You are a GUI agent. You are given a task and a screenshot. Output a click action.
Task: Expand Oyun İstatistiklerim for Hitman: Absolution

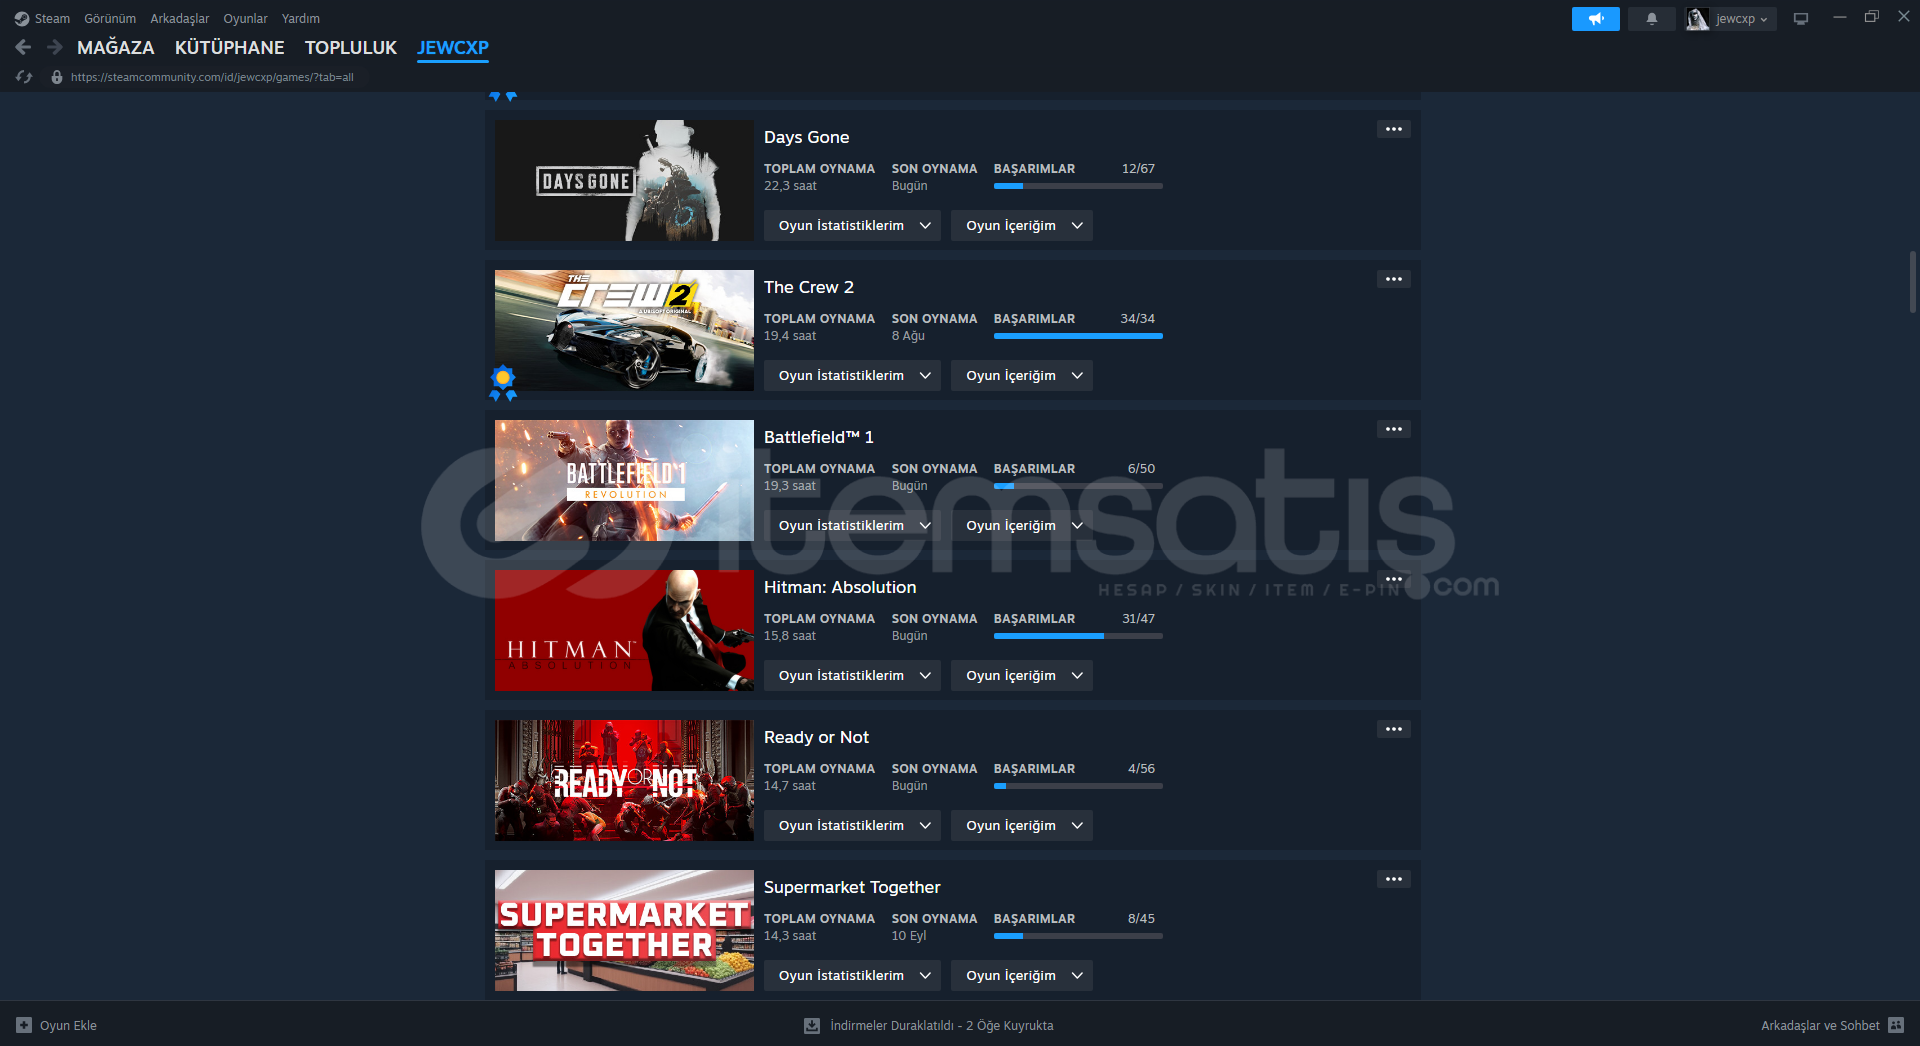coord(852,676)
